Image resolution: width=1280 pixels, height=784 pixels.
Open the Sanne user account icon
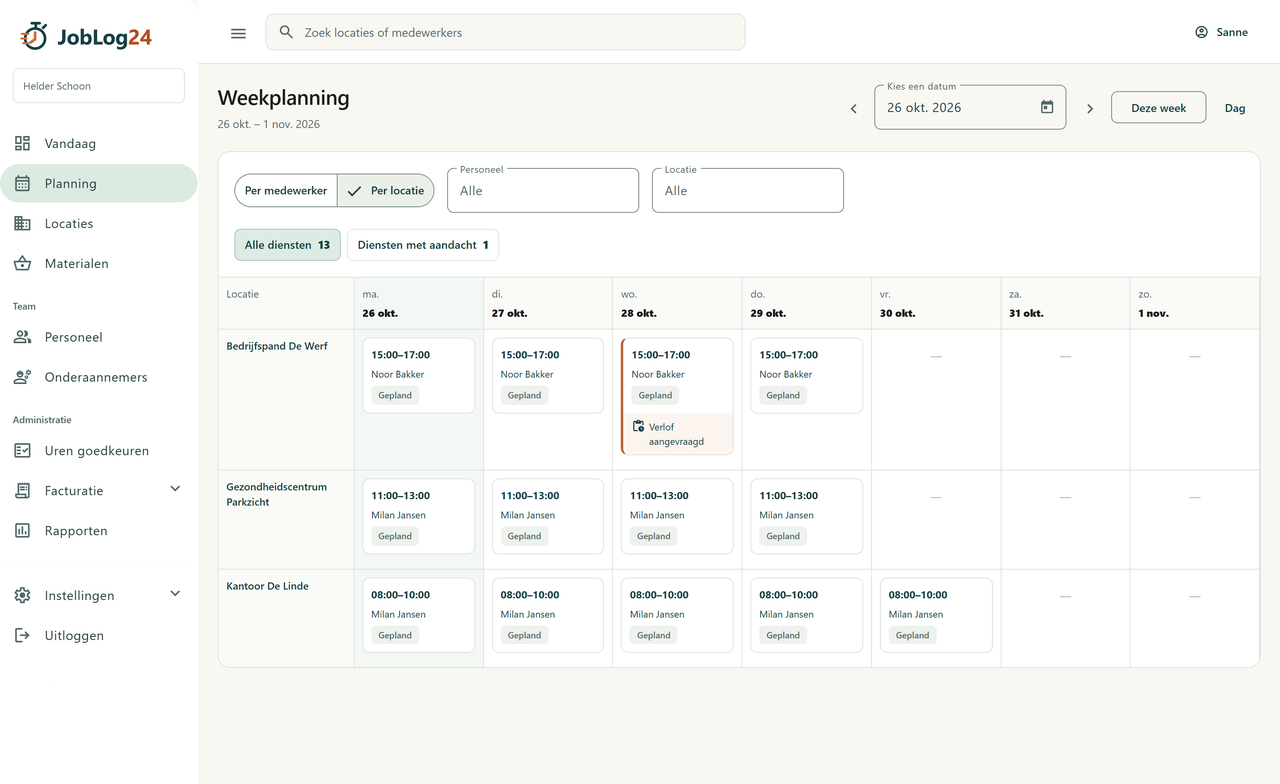pos(1201,32)
